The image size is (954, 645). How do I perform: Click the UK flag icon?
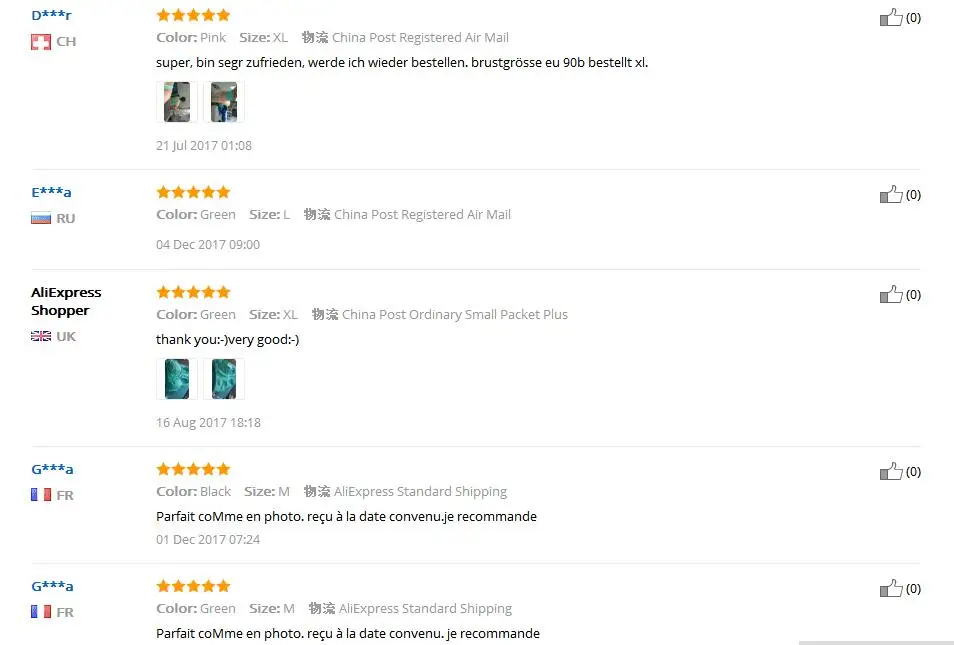pyautogui.click(x=41, y=336)
